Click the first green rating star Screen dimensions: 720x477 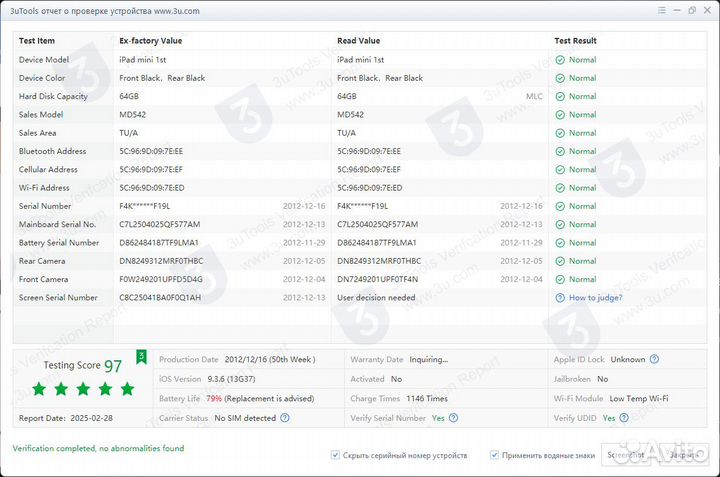tap(39, 388)
